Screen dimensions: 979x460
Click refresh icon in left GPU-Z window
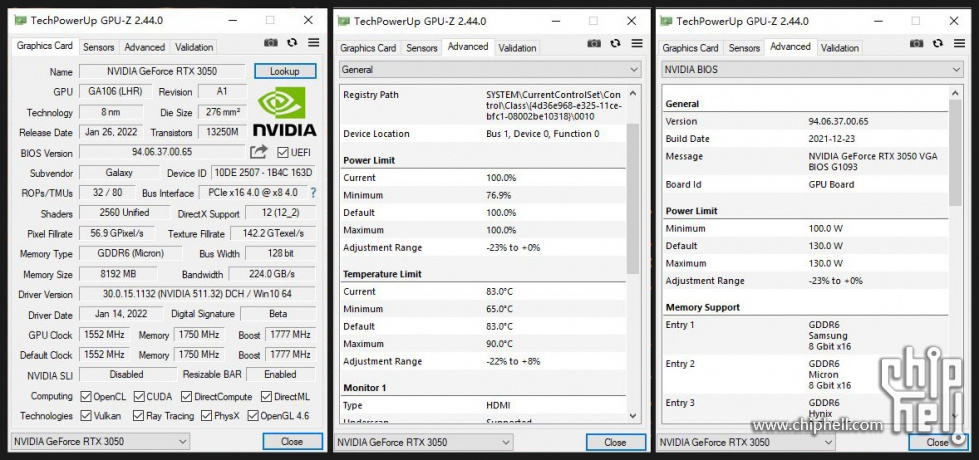tap(292, 42)
